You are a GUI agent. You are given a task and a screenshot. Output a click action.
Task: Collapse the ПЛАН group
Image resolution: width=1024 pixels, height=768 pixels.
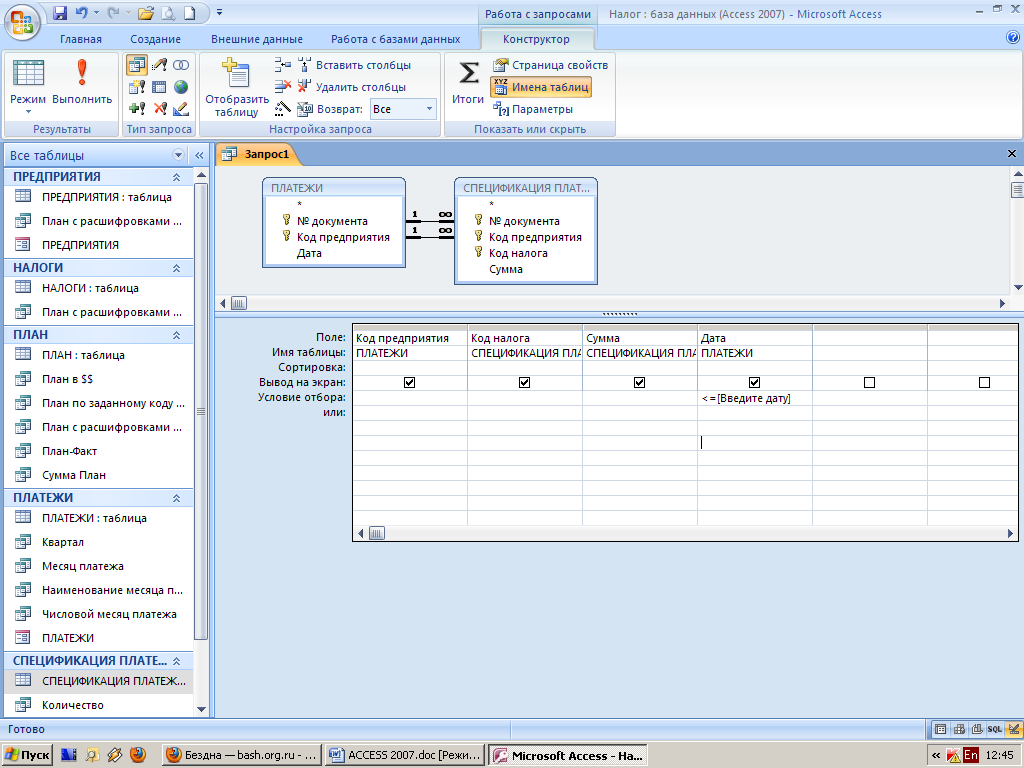click(176, 335)
